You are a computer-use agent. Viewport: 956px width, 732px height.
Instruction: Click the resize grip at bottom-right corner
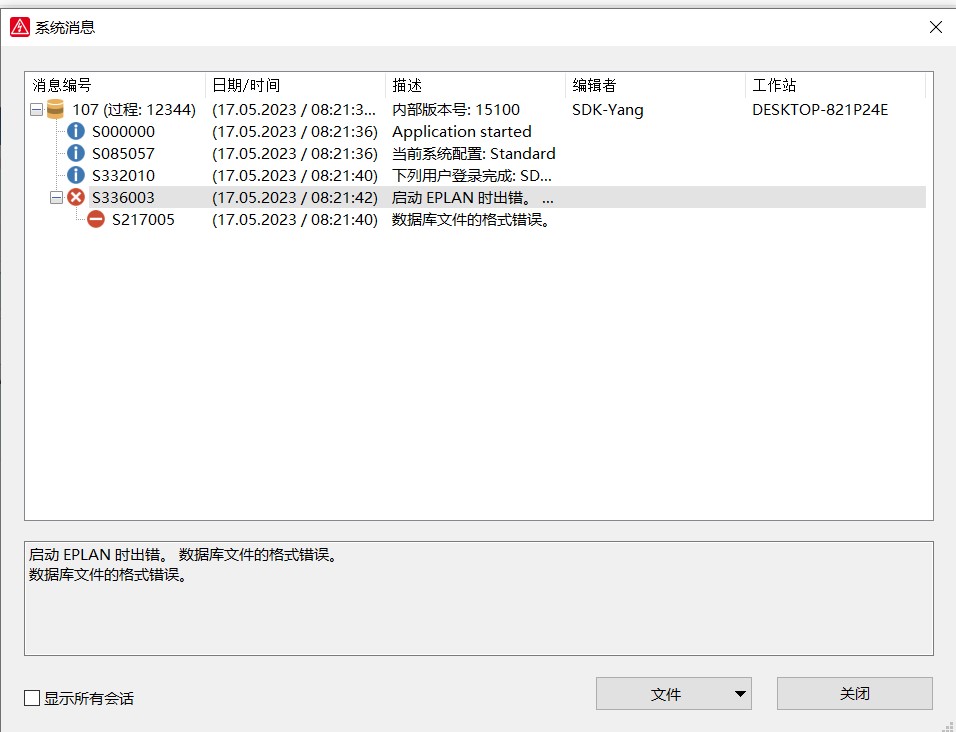[x=946, y=723]
